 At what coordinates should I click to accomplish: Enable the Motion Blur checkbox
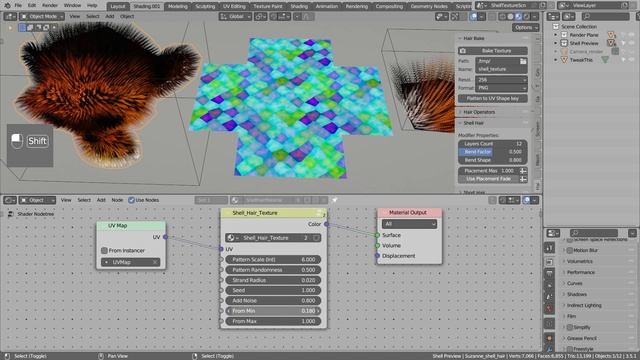coord(570,250)
